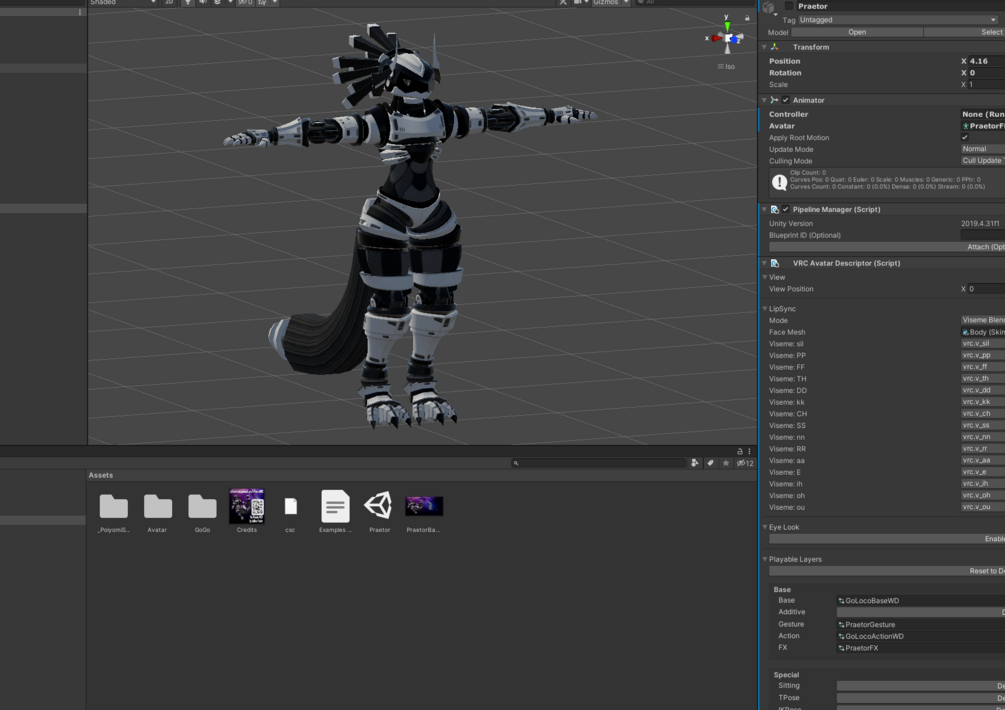Screen dimensions: 1005x710
Task: Select the Praetor Unity scene asset
Action: (x=379, y=511)
